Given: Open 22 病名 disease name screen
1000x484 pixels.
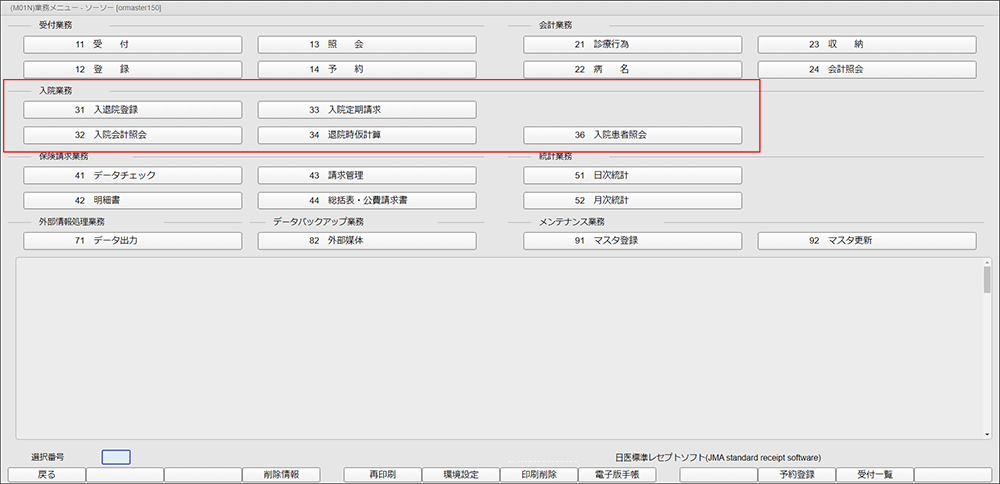Looking at the screenshot, I should (x=633, y=70).
